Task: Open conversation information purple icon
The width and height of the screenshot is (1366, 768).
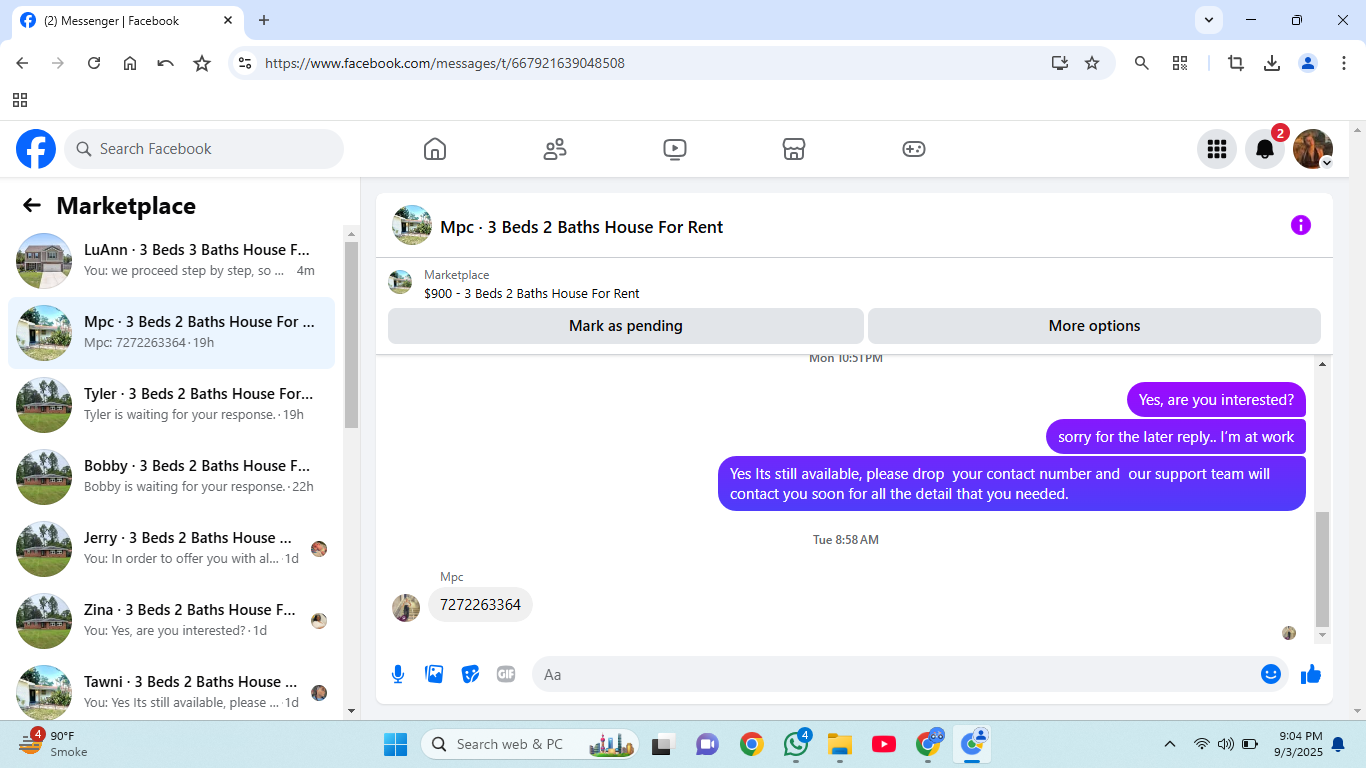Action: (x=1300, y=225)
